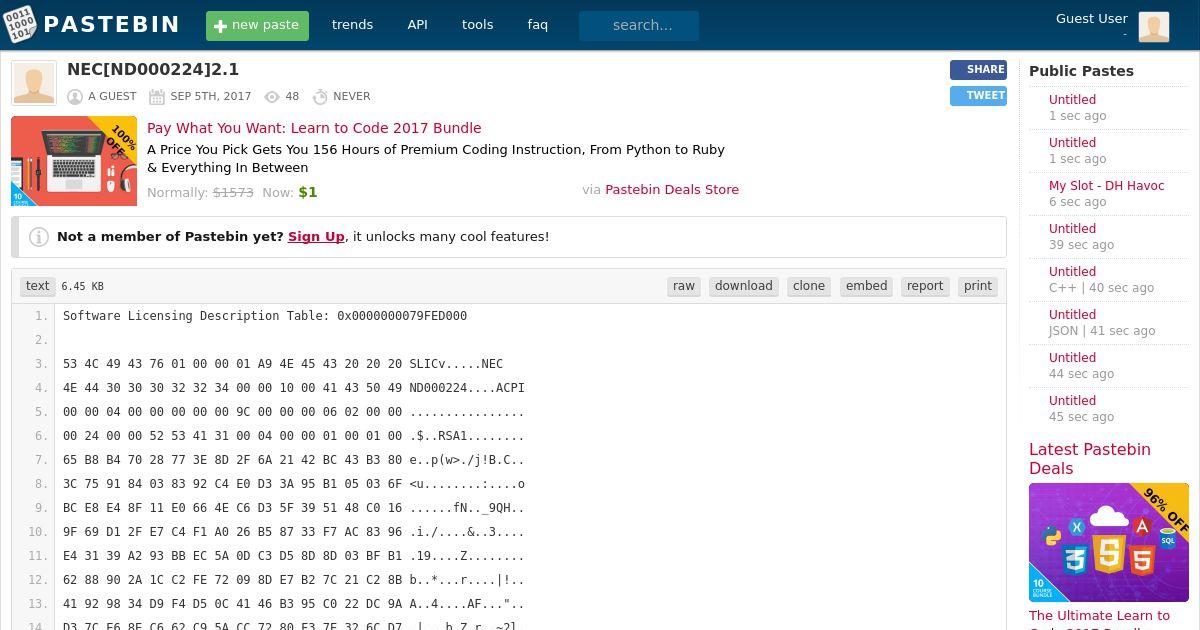The height and width of the screenshot is (630, 1200).
Task: Open the API menu item
Action: coord(418,25)
